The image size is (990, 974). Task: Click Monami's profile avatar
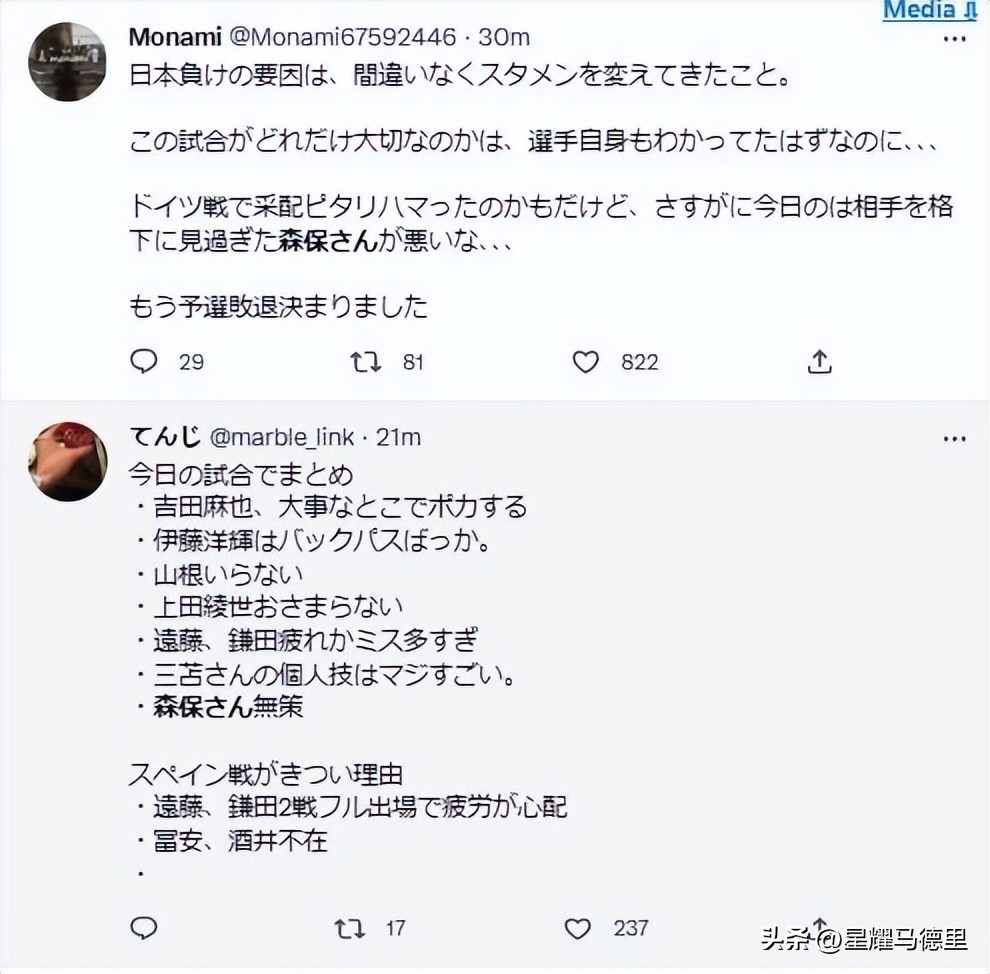(x=66, y=62)
